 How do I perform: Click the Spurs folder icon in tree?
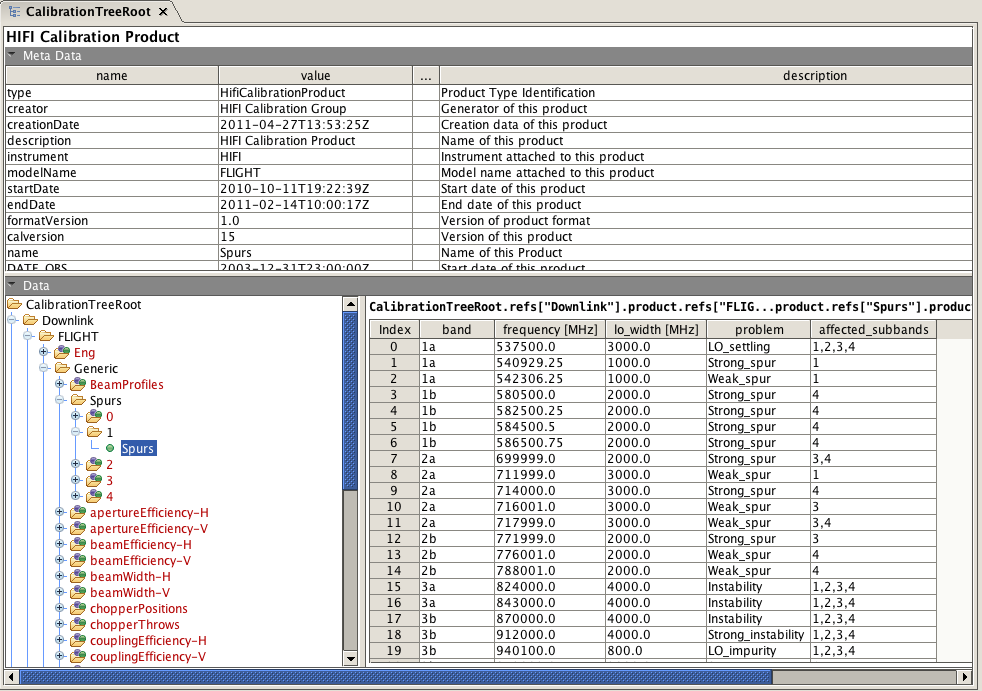(78, 400)
